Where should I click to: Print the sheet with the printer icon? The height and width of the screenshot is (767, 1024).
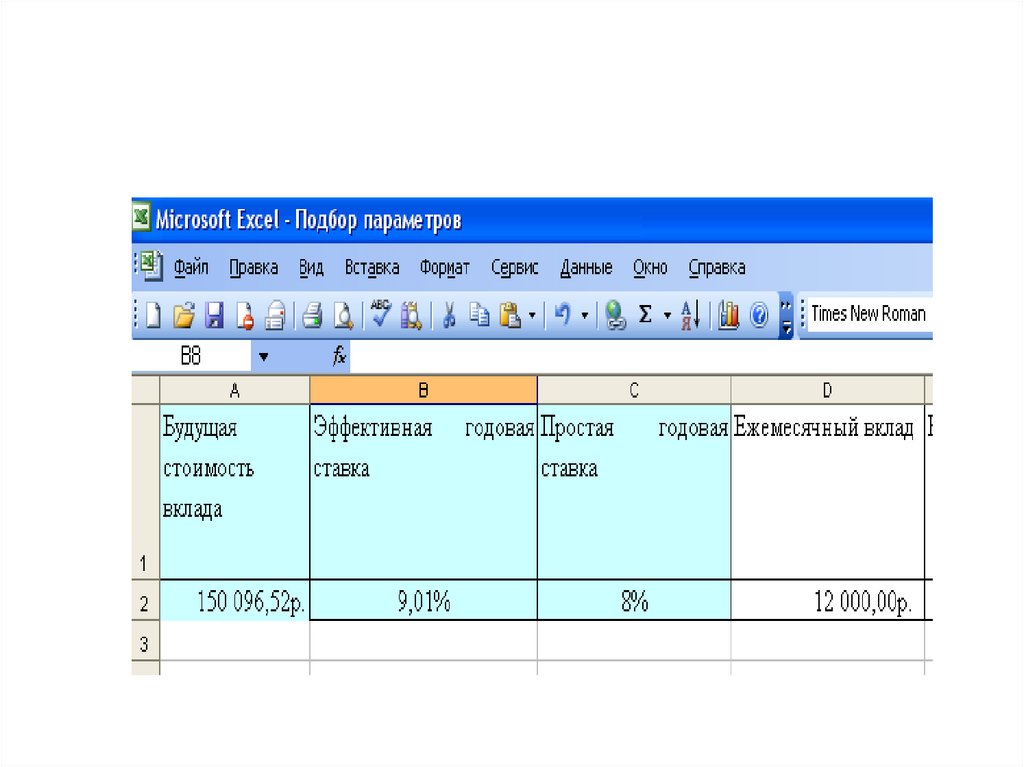click(x=313, y=316)
